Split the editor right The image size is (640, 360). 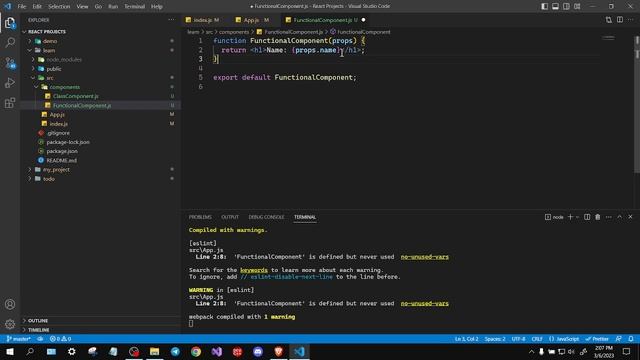point(620,20)
